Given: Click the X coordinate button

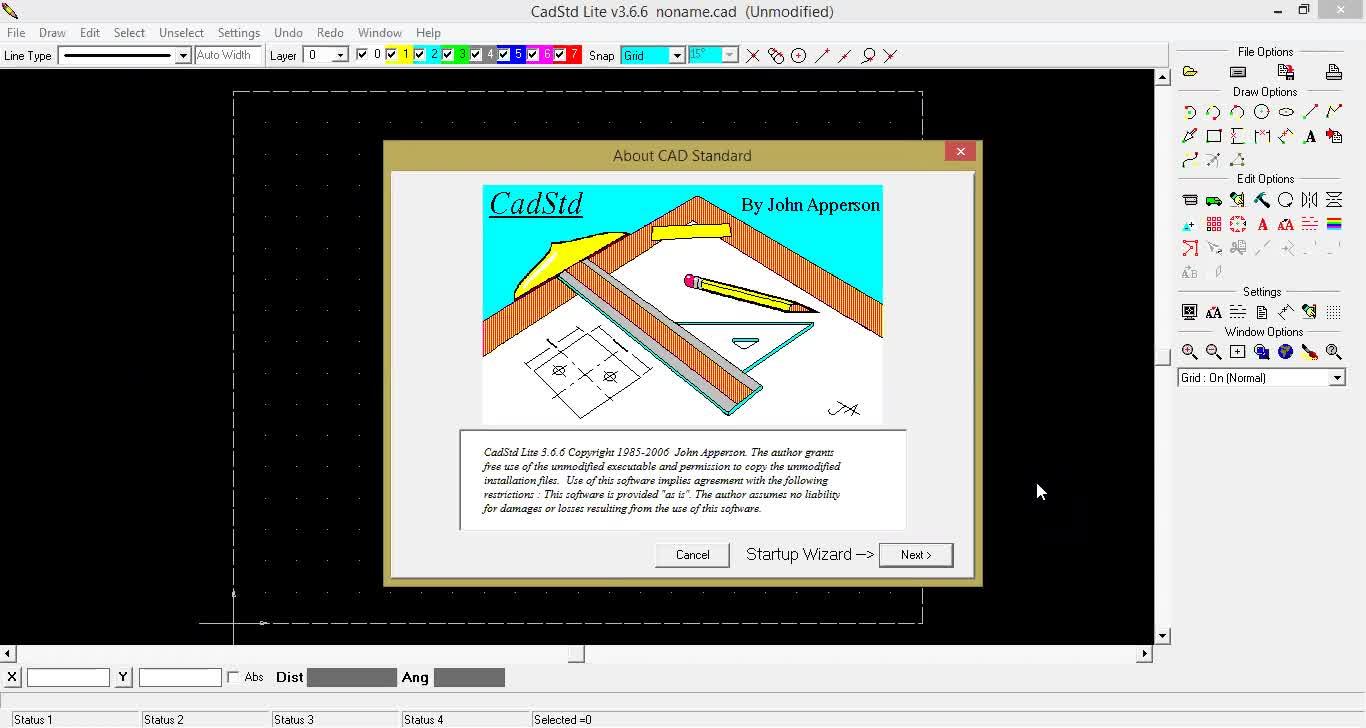Looking at the screenshot, I should (x=12, y=677).
